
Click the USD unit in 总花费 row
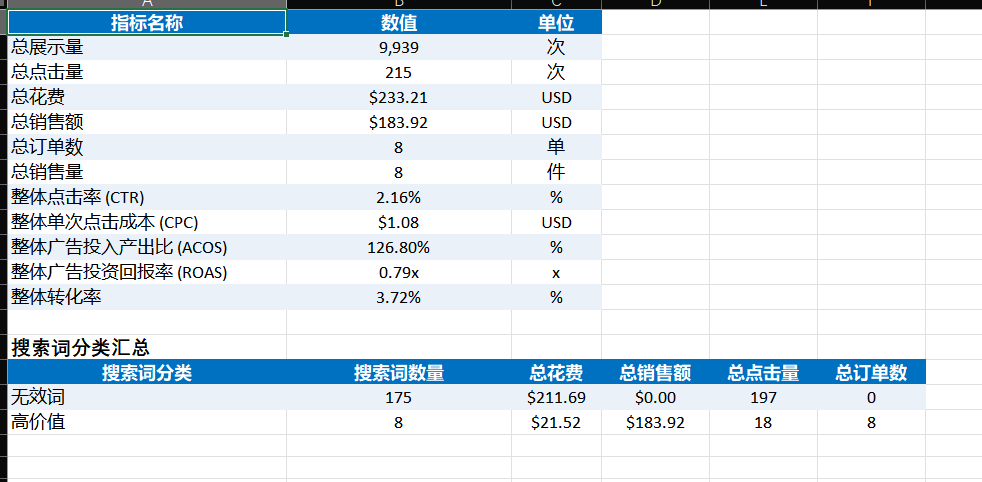(x=556, y=98)
